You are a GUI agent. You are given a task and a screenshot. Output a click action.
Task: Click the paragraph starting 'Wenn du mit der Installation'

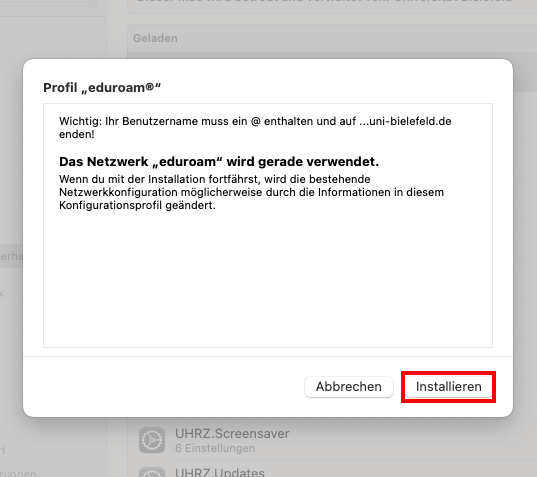(x=251, y=192)
